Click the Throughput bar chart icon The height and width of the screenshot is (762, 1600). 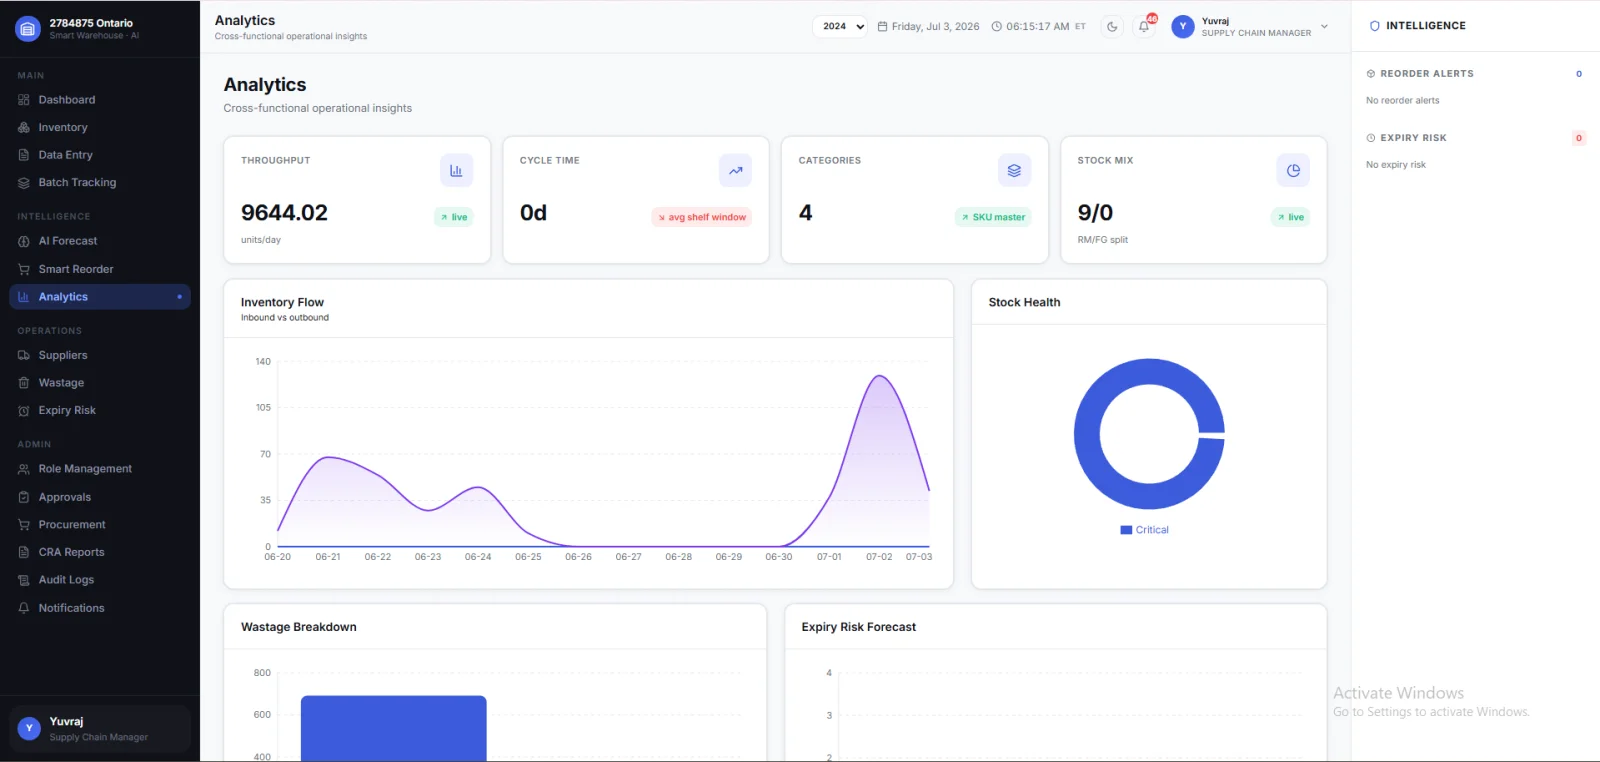pos(456,171)
